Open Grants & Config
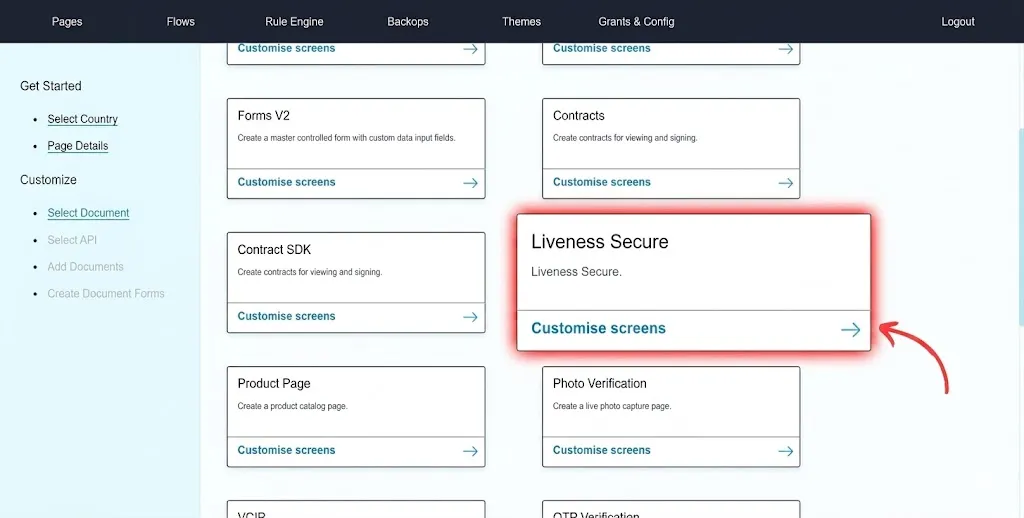1024x518 pixels. [x=636, y=22]
